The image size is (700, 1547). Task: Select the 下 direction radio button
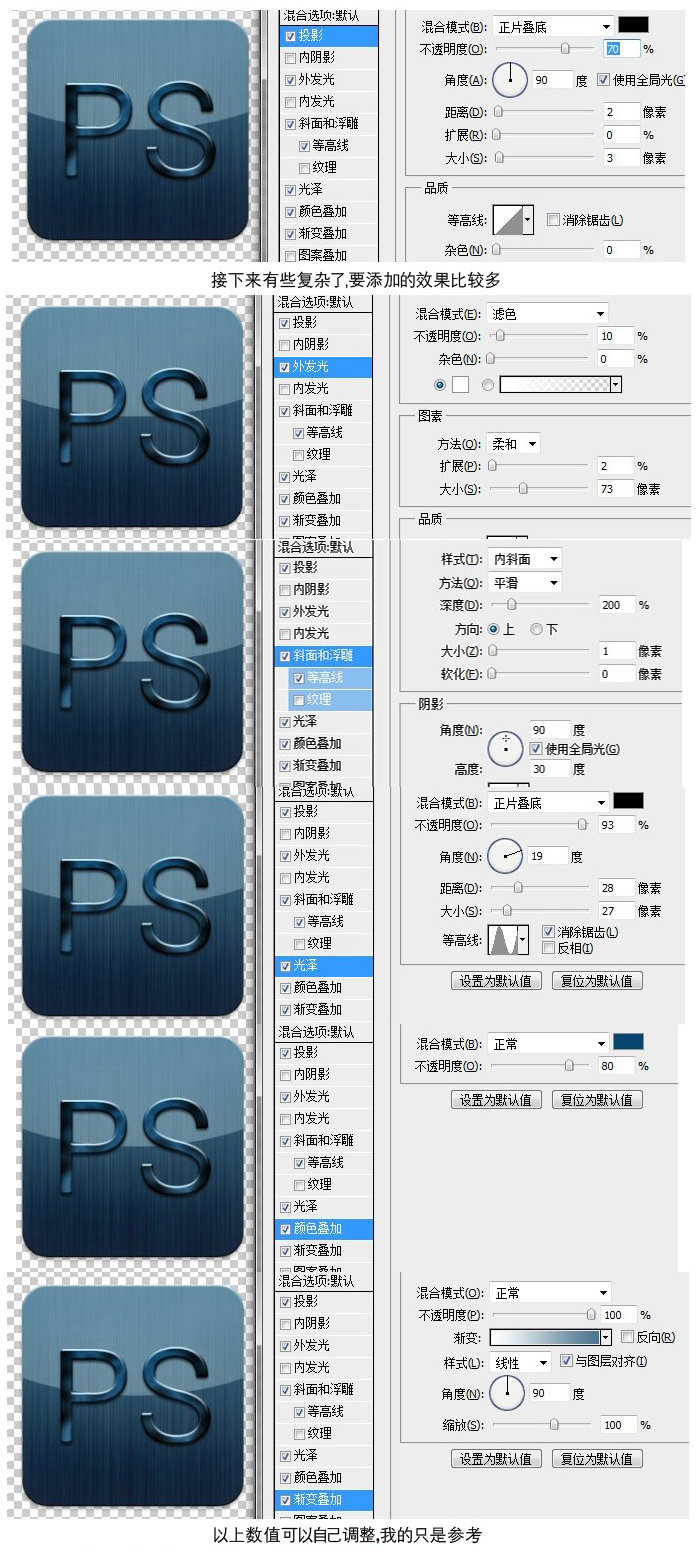536,629
